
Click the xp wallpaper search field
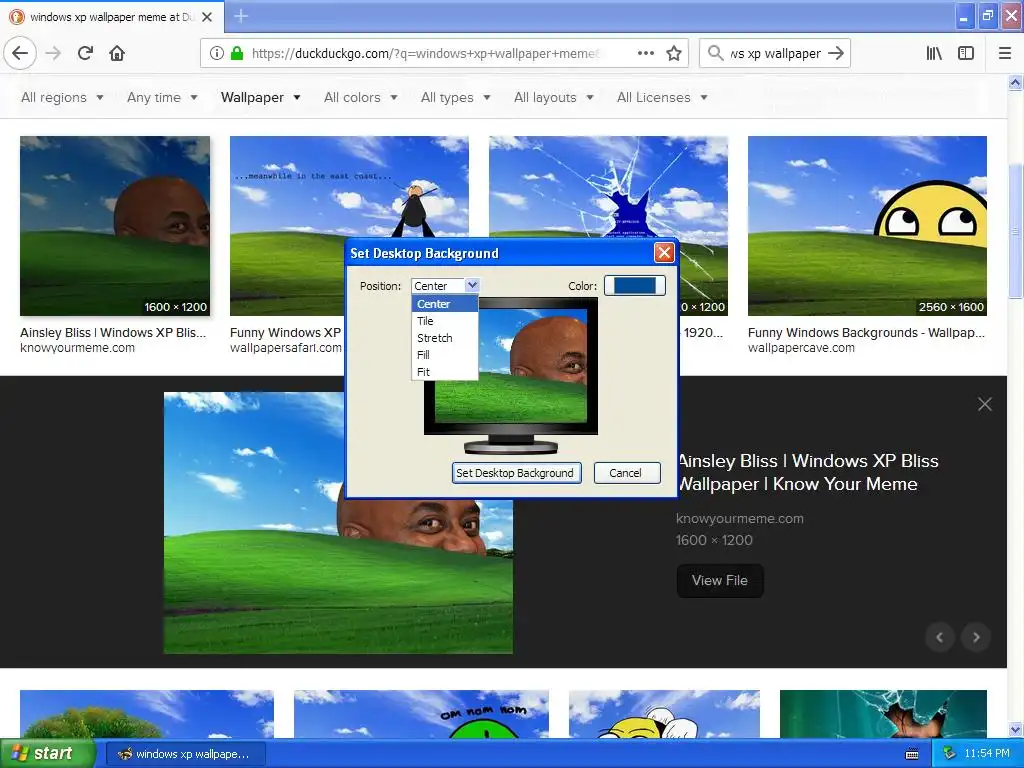pyautogui.click(x=775, y=53)
